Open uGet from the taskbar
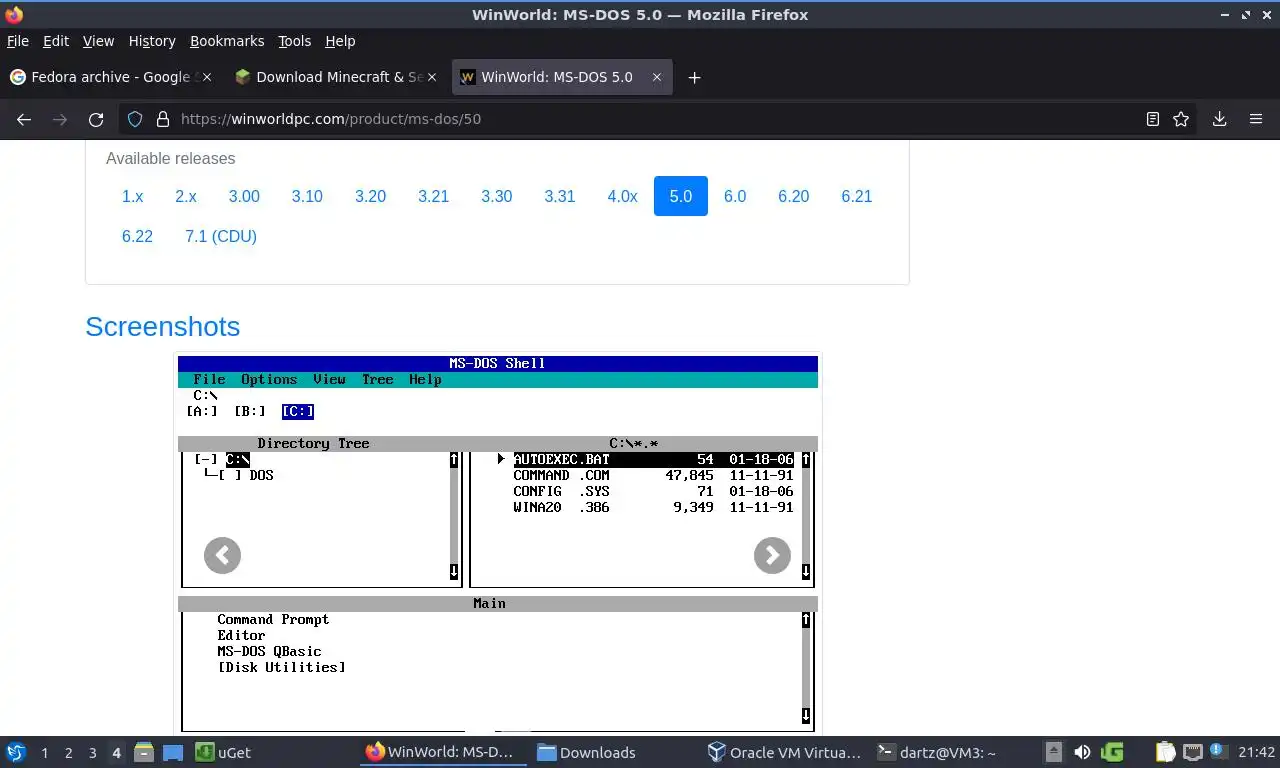The width and height of the screenshot is (1280, 768). pyautogui.click(x=223, y=752)
